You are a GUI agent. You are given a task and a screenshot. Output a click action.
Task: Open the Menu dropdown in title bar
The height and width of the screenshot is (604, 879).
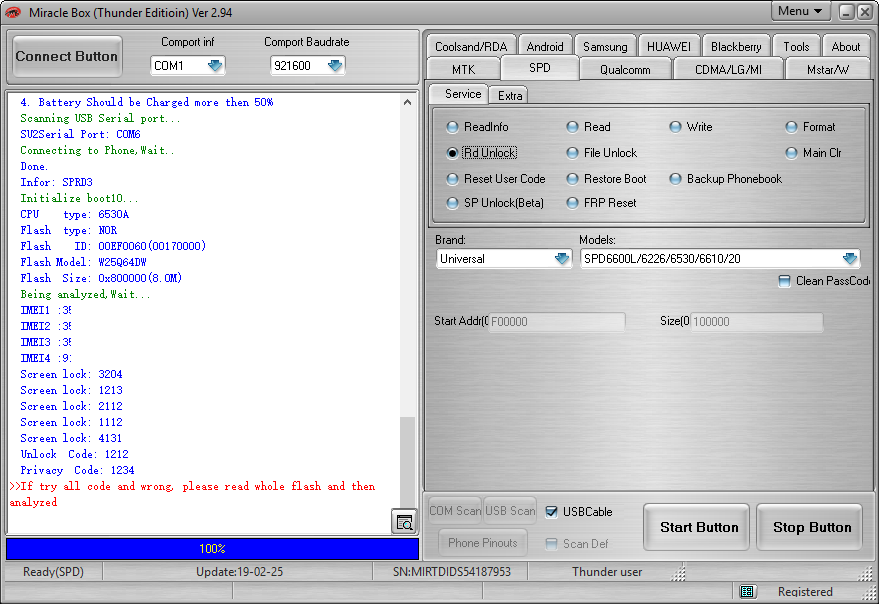[x=800, y=11]
